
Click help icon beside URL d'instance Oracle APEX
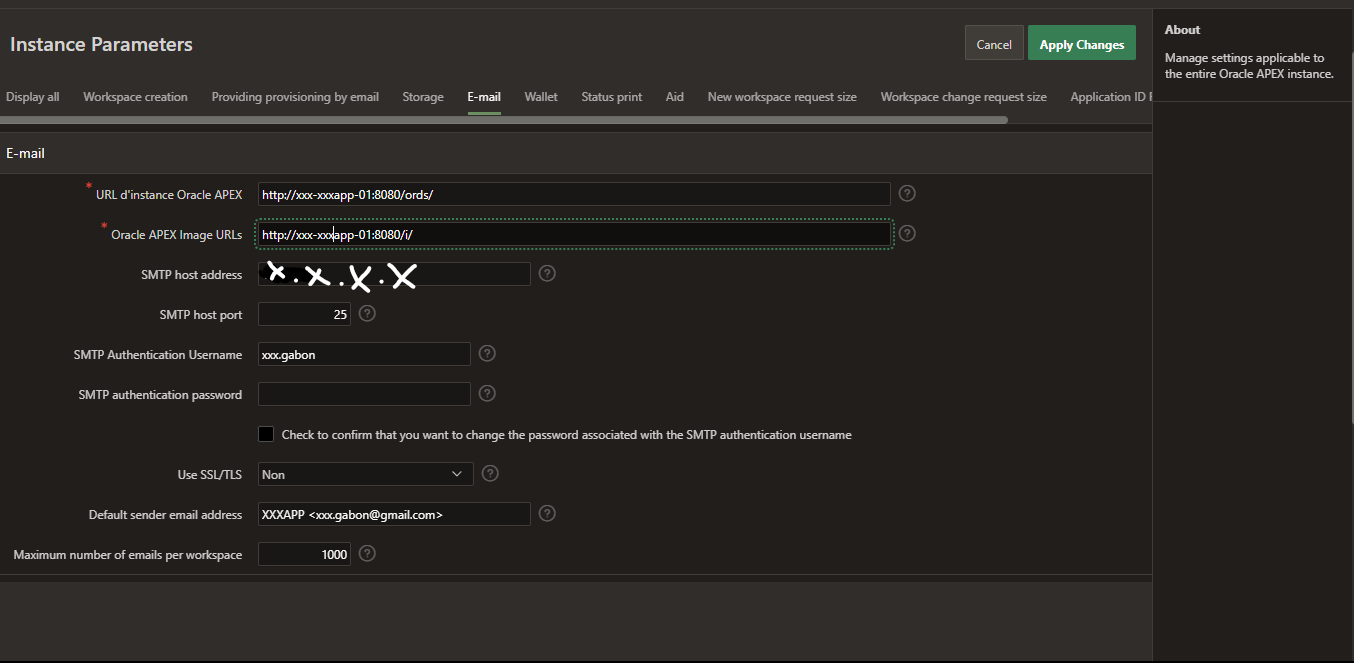(x=907, y=193)
